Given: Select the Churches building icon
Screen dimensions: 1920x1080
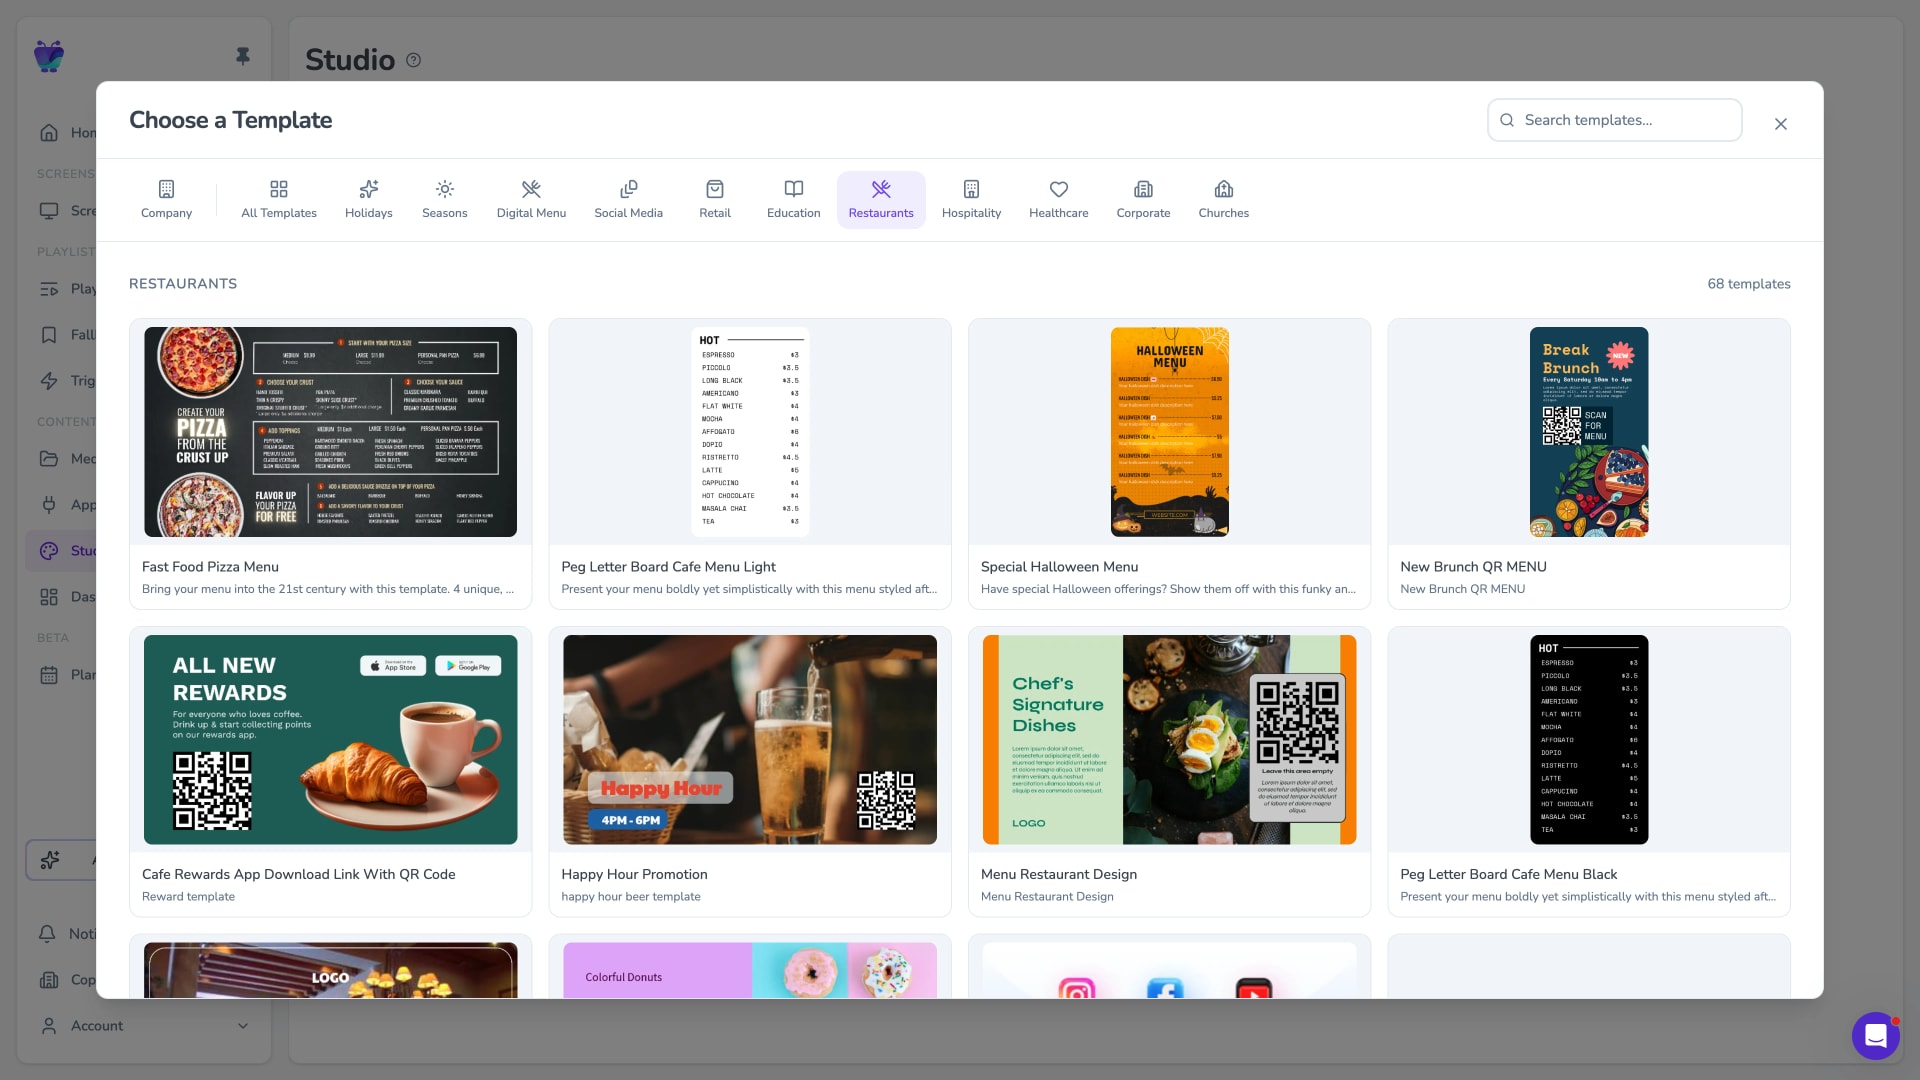Looking at the screenshot, I should (1224, 189).
